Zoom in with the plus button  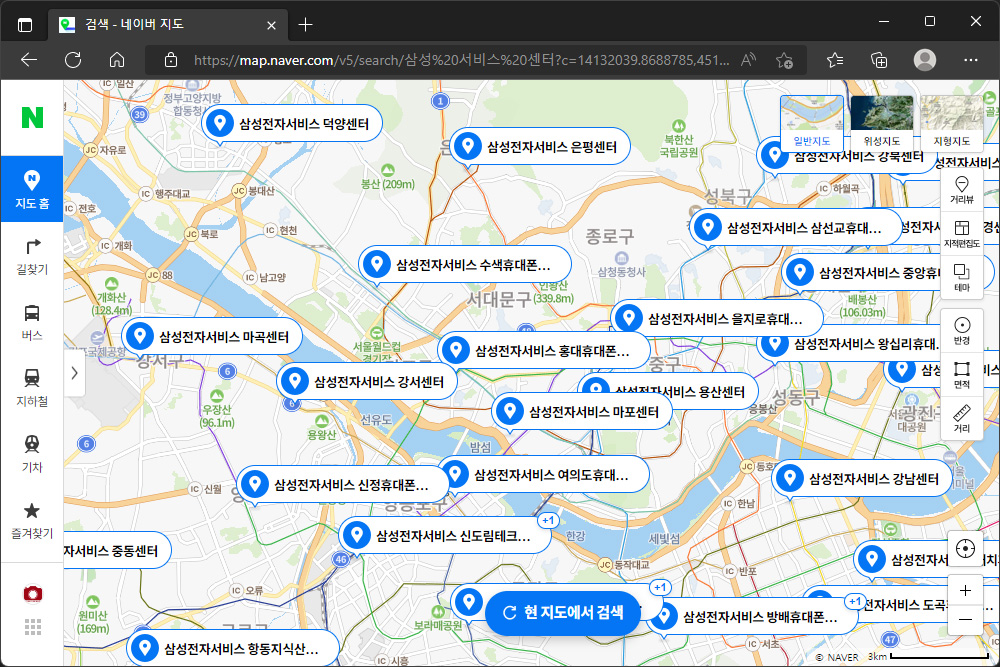point(965,590)
